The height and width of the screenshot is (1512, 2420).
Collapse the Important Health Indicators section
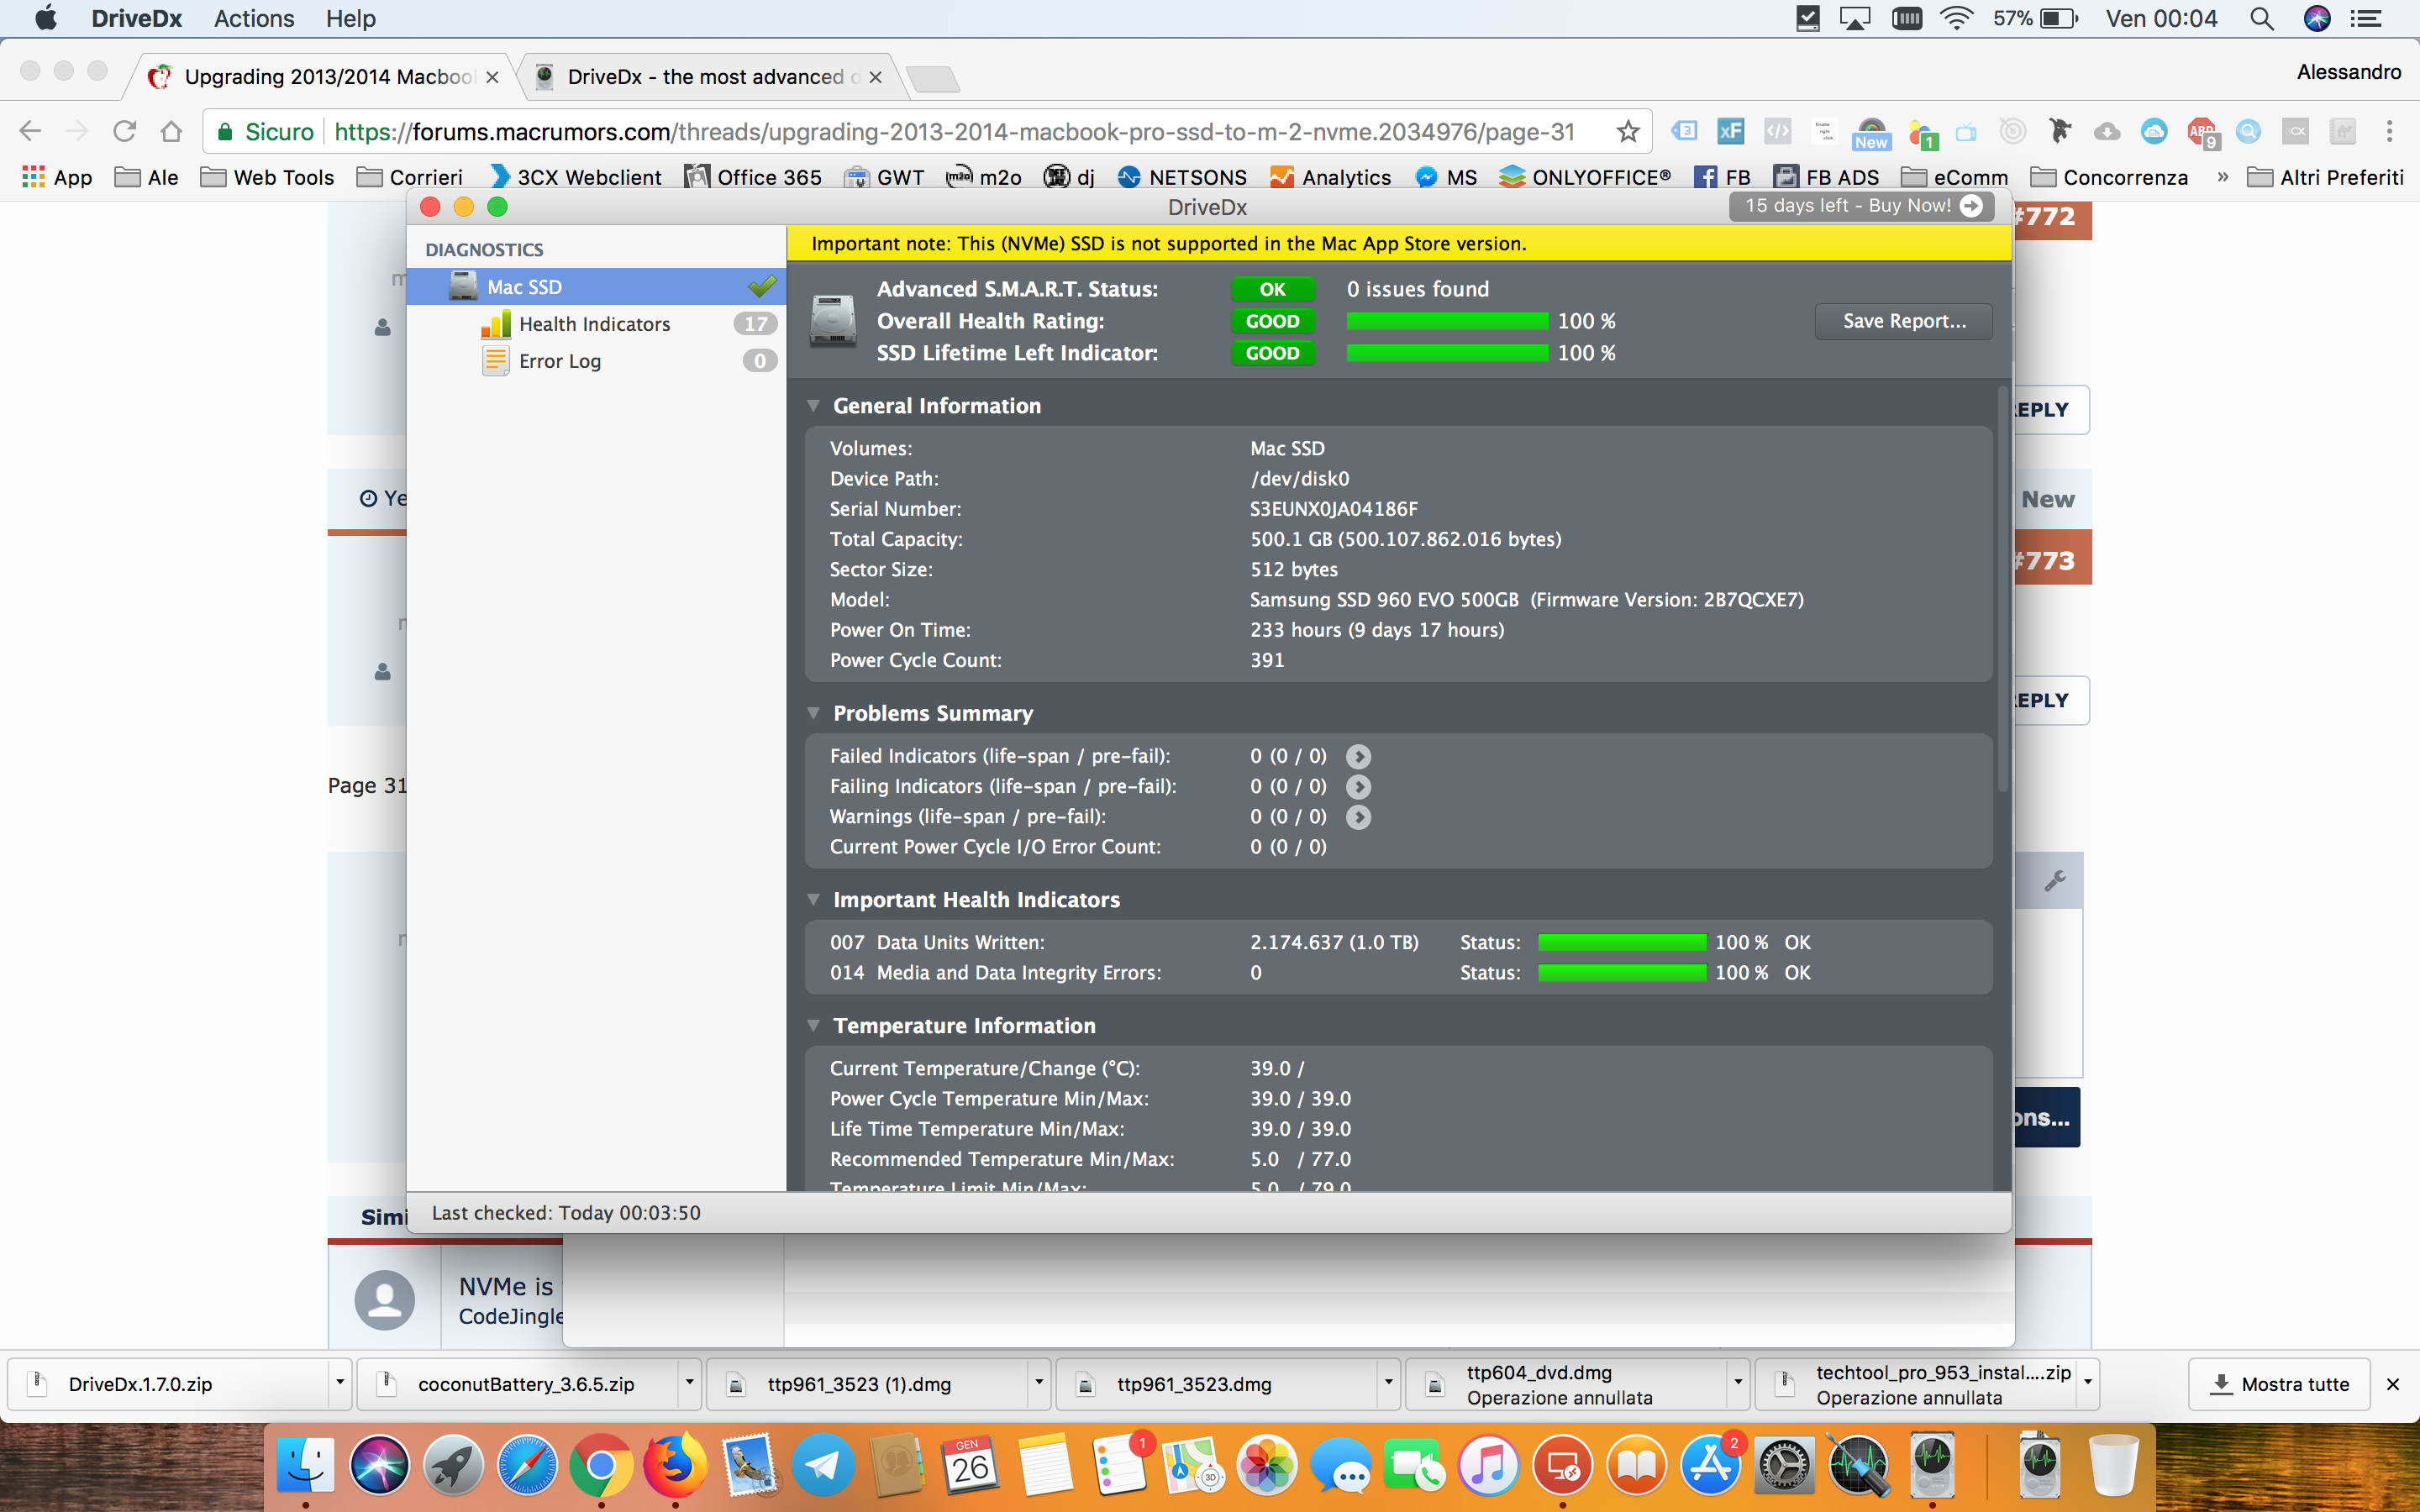tap(813, 900)
